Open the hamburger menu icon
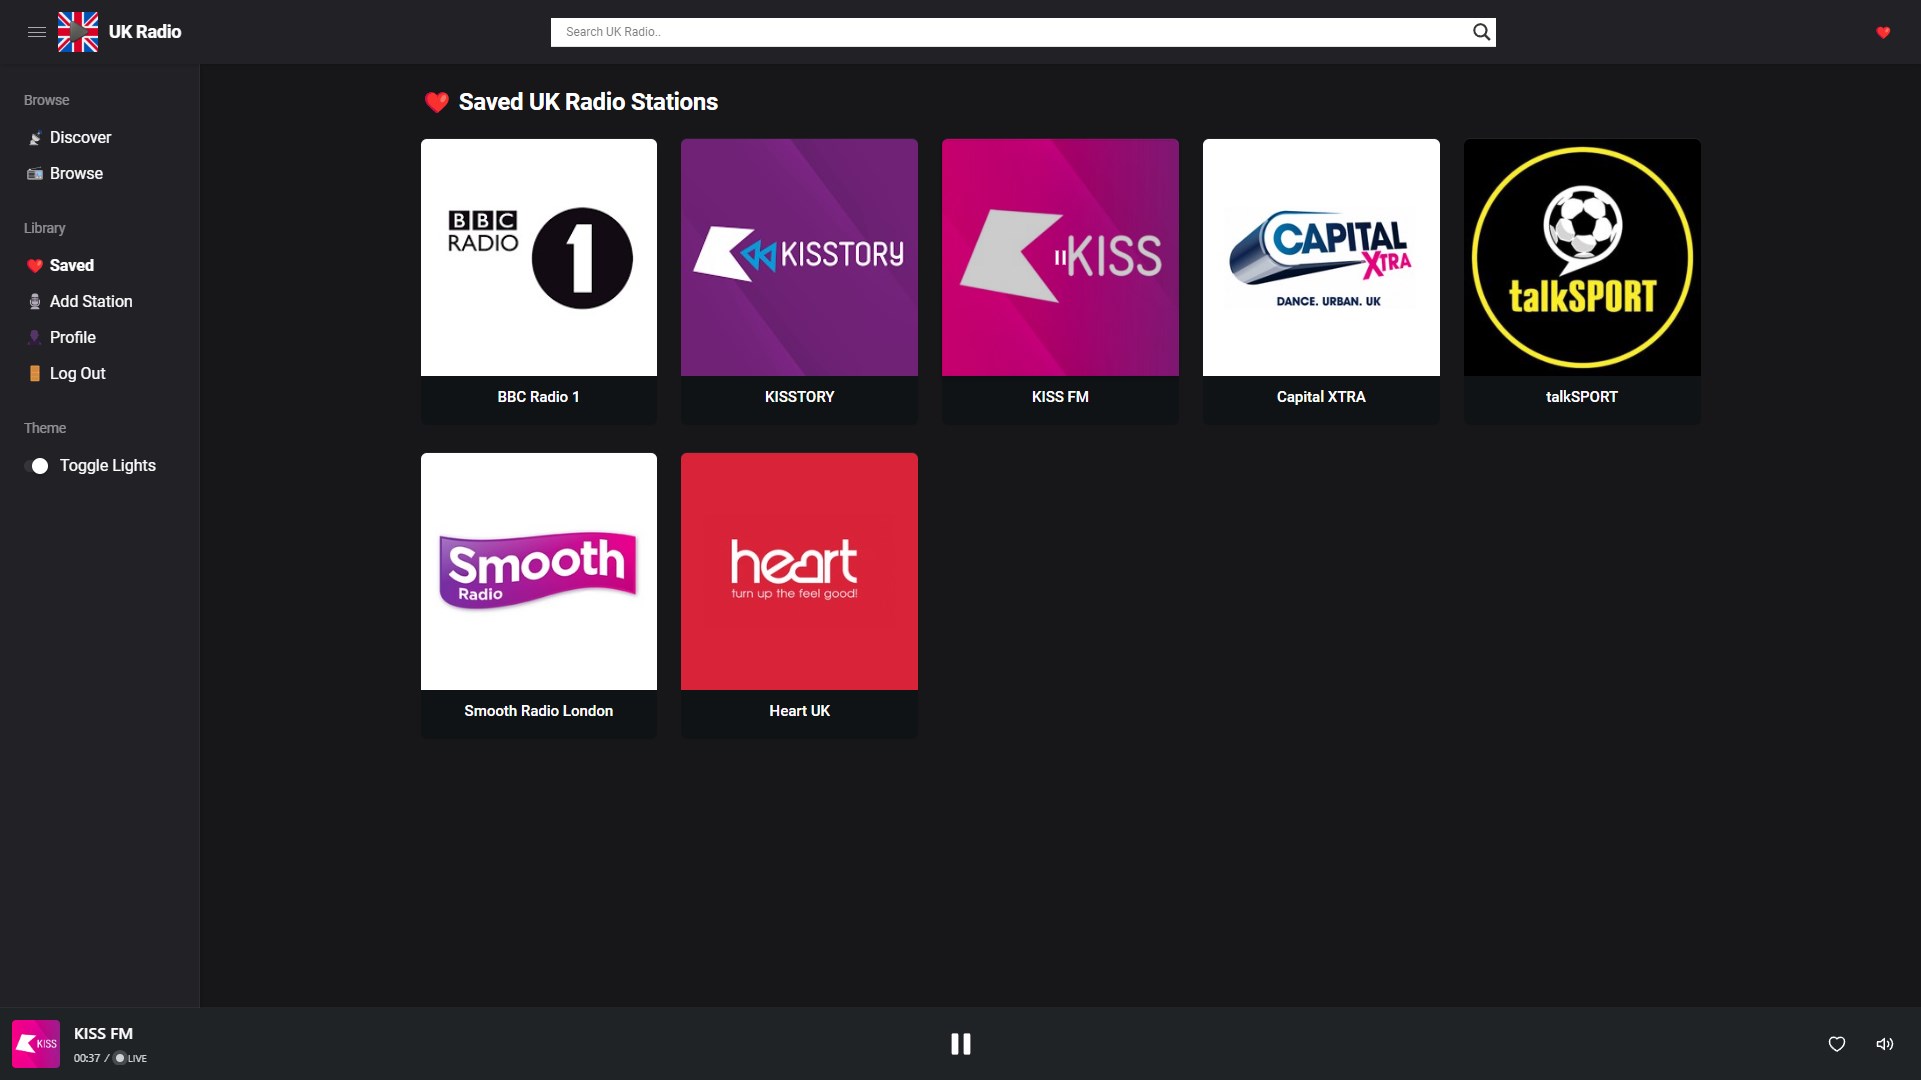 [37, 32]
